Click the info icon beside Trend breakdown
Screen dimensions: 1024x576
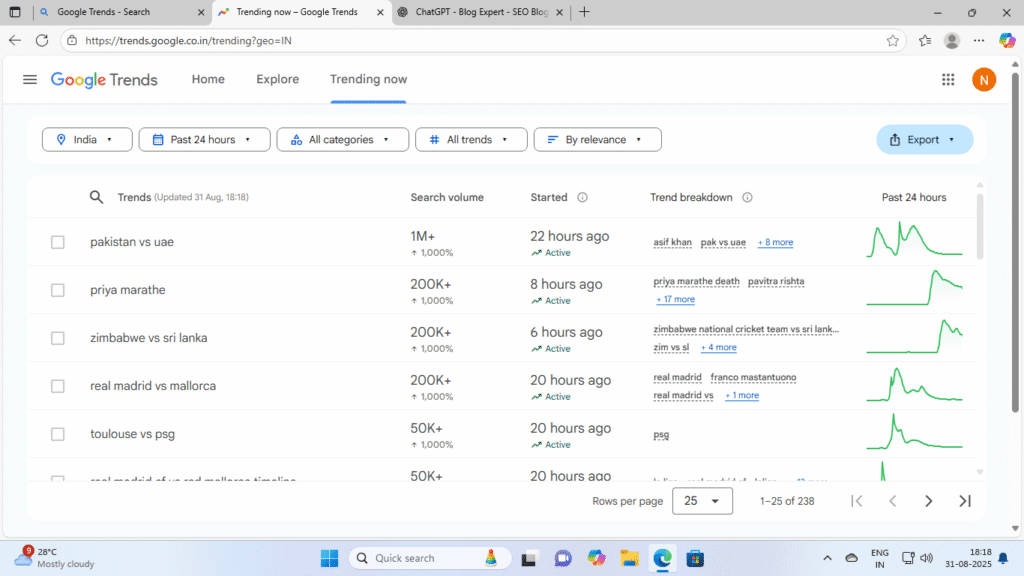747,198
